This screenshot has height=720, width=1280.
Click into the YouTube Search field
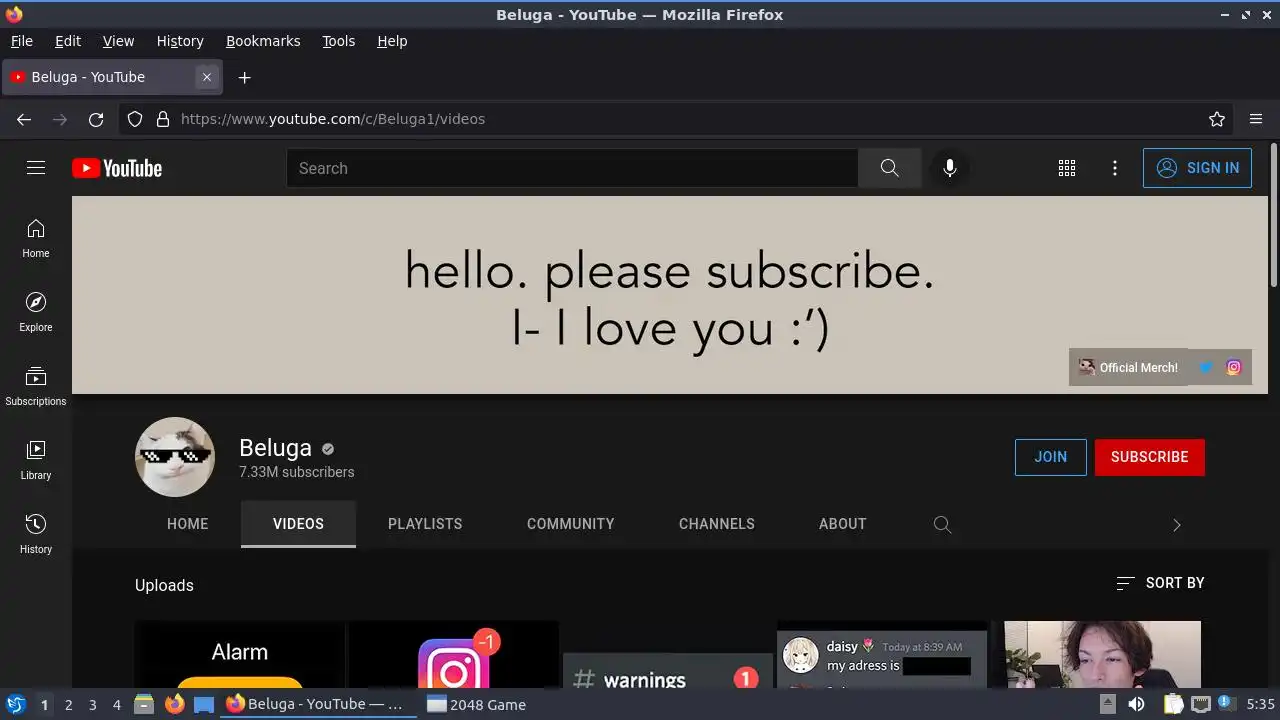coord(572,168)
